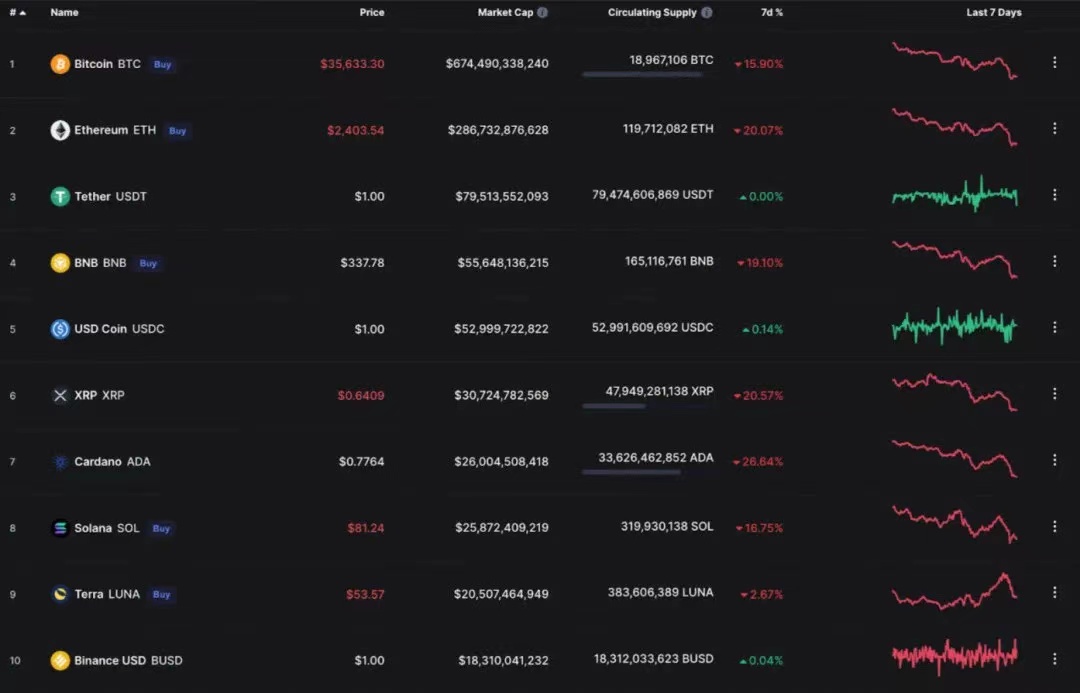Viewport: 1080px width, 693px height.
Task: Click the Solana coin logo icon
Action: tap(60, 528)
